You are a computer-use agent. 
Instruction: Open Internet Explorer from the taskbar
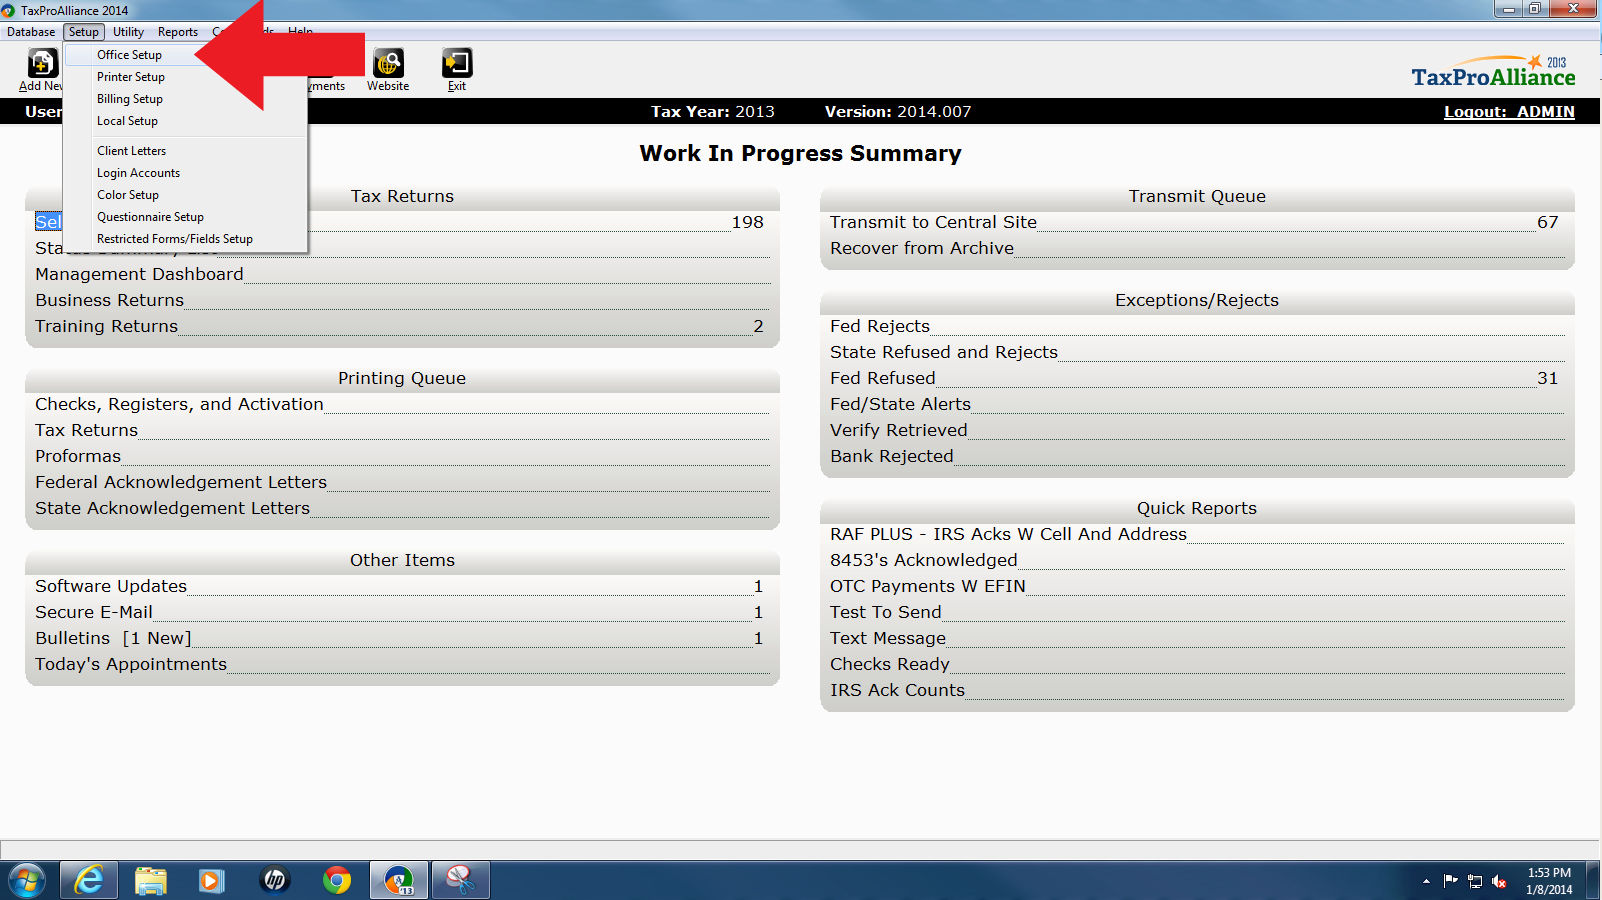coord(89,880)
